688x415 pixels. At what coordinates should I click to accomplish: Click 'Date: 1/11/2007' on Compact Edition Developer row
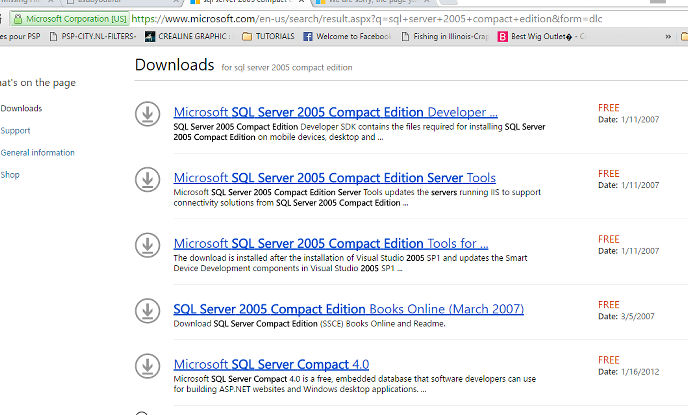pos(628,119)
